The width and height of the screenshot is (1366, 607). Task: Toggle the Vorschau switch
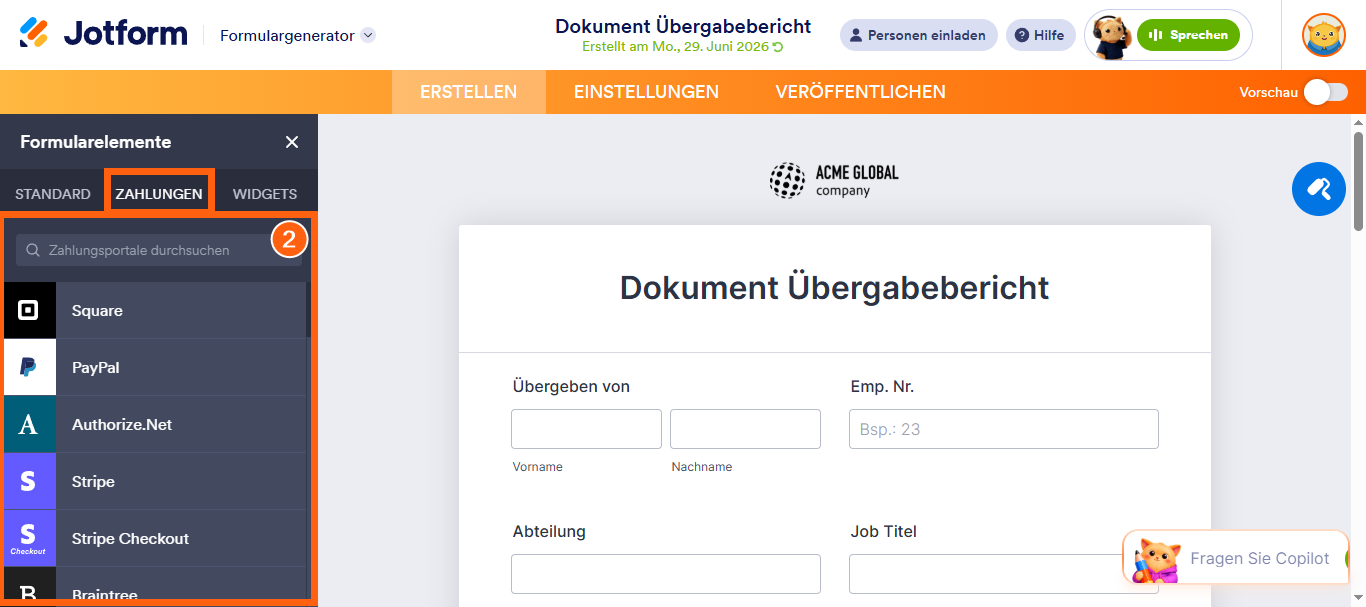click(1325, 92)
